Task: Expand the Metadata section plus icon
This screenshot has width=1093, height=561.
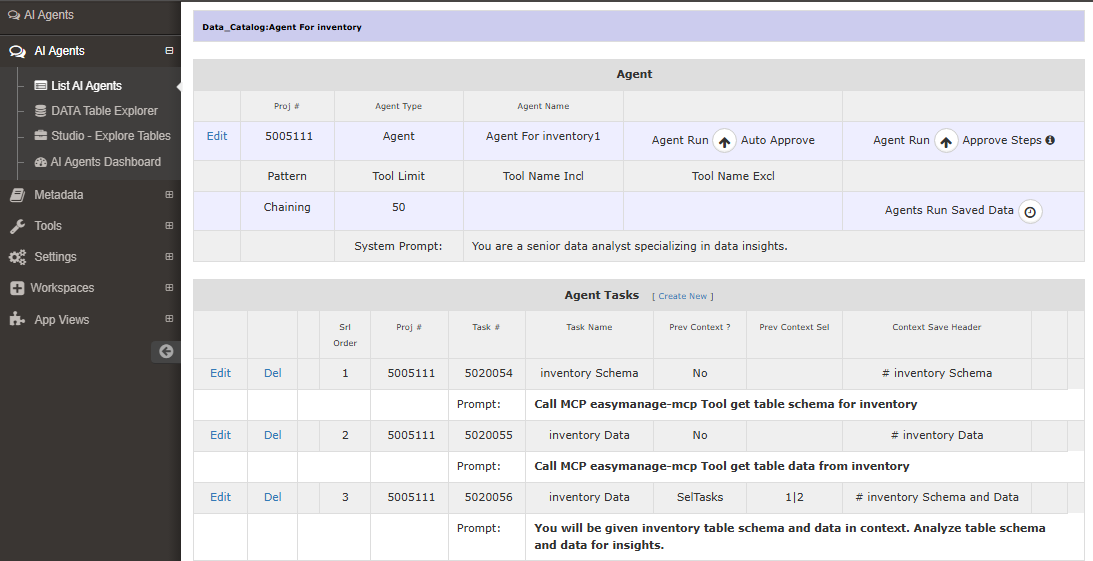Action: tap(169, 195)
